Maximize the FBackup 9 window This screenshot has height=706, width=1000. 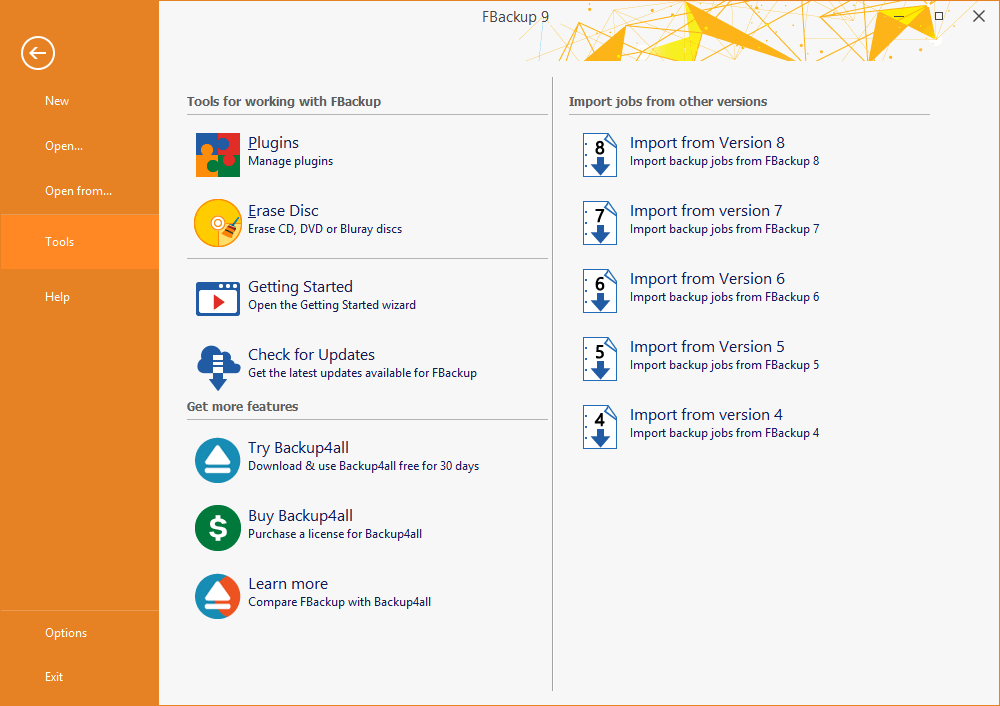[939, 16]
